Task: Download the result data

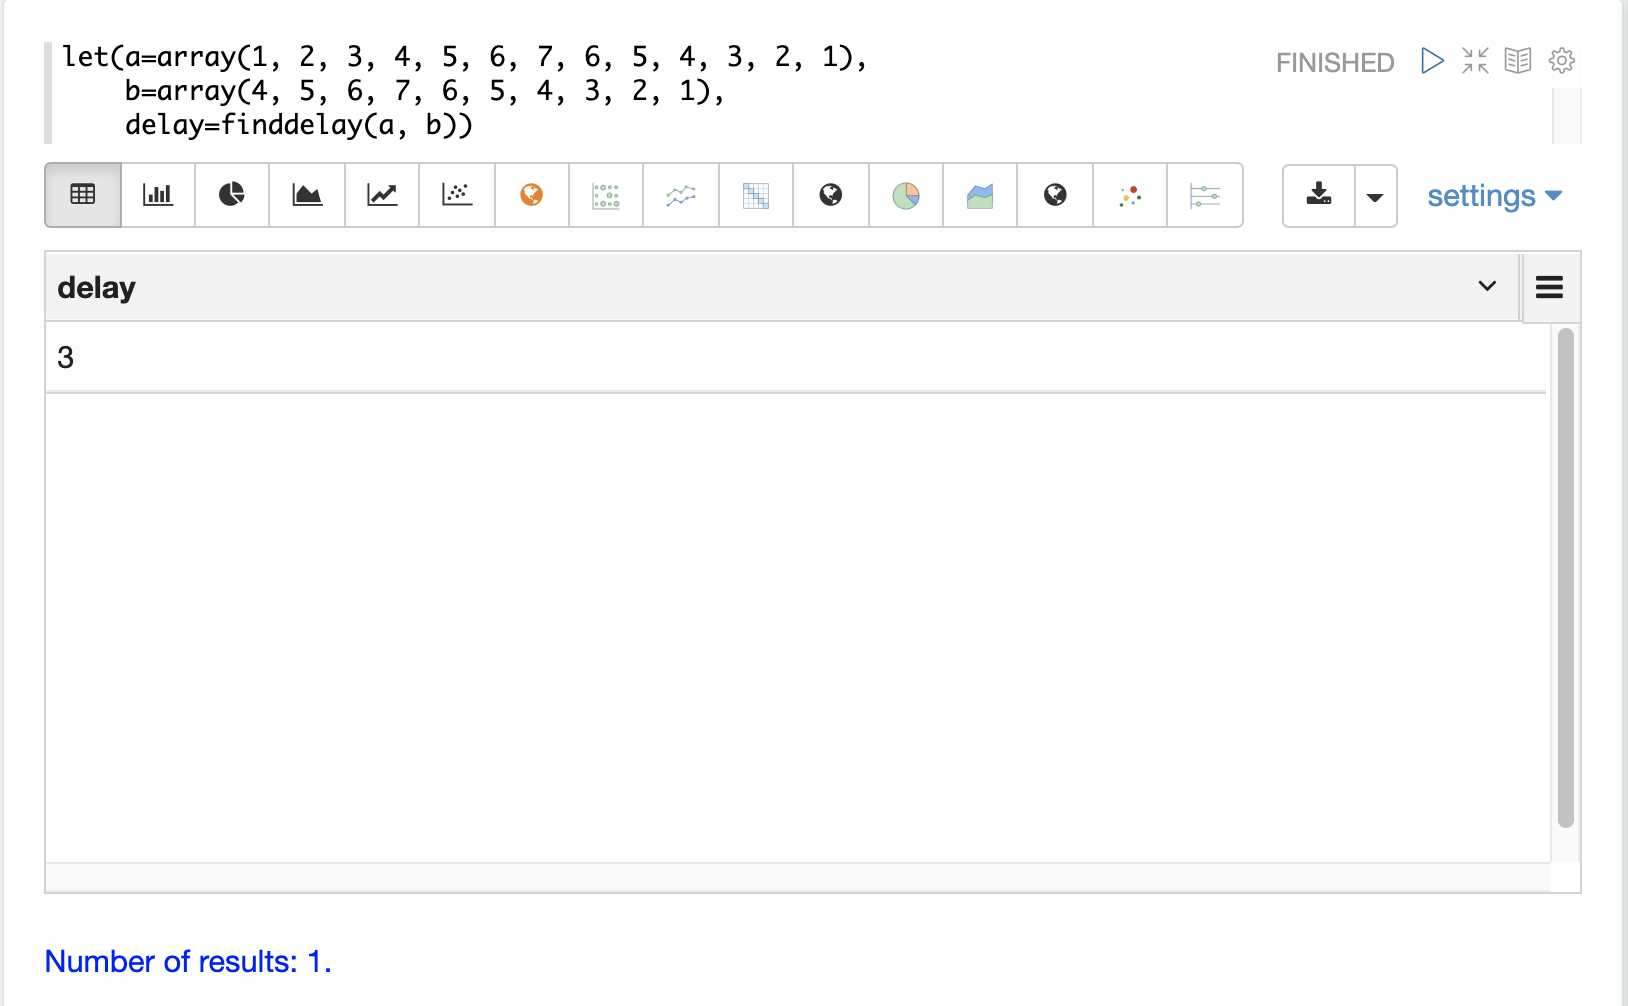Action: click(1319, 195)
